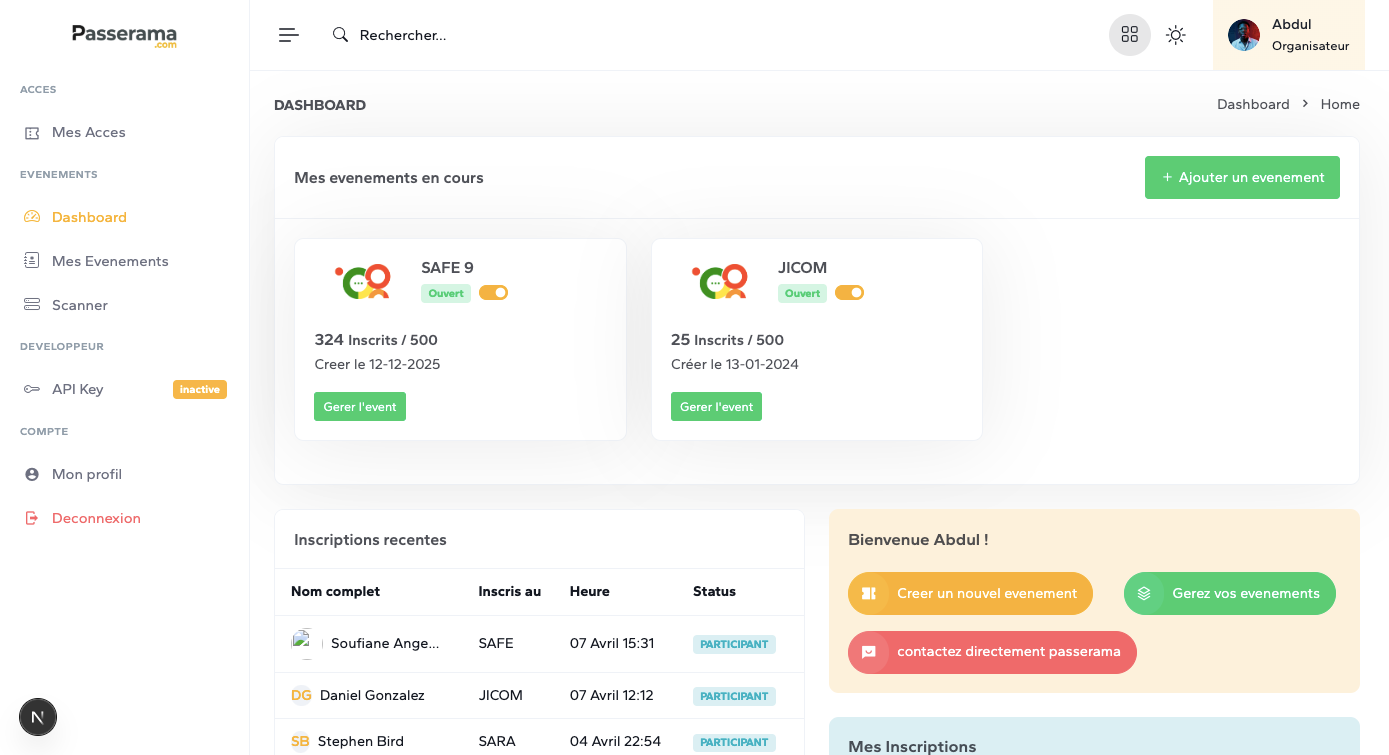Click the SB initials avatar
Screen dimensions: 1389x755
point(300,741)
